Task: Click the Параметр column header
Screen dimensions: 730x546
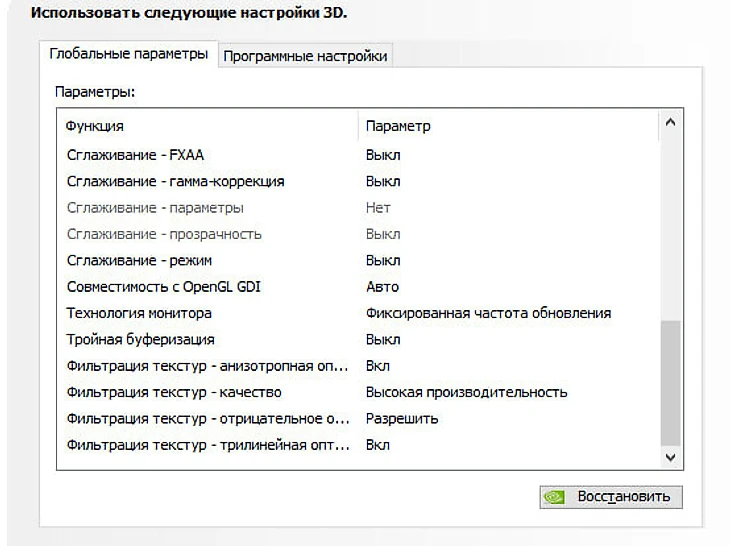Action: click(398, 126)
